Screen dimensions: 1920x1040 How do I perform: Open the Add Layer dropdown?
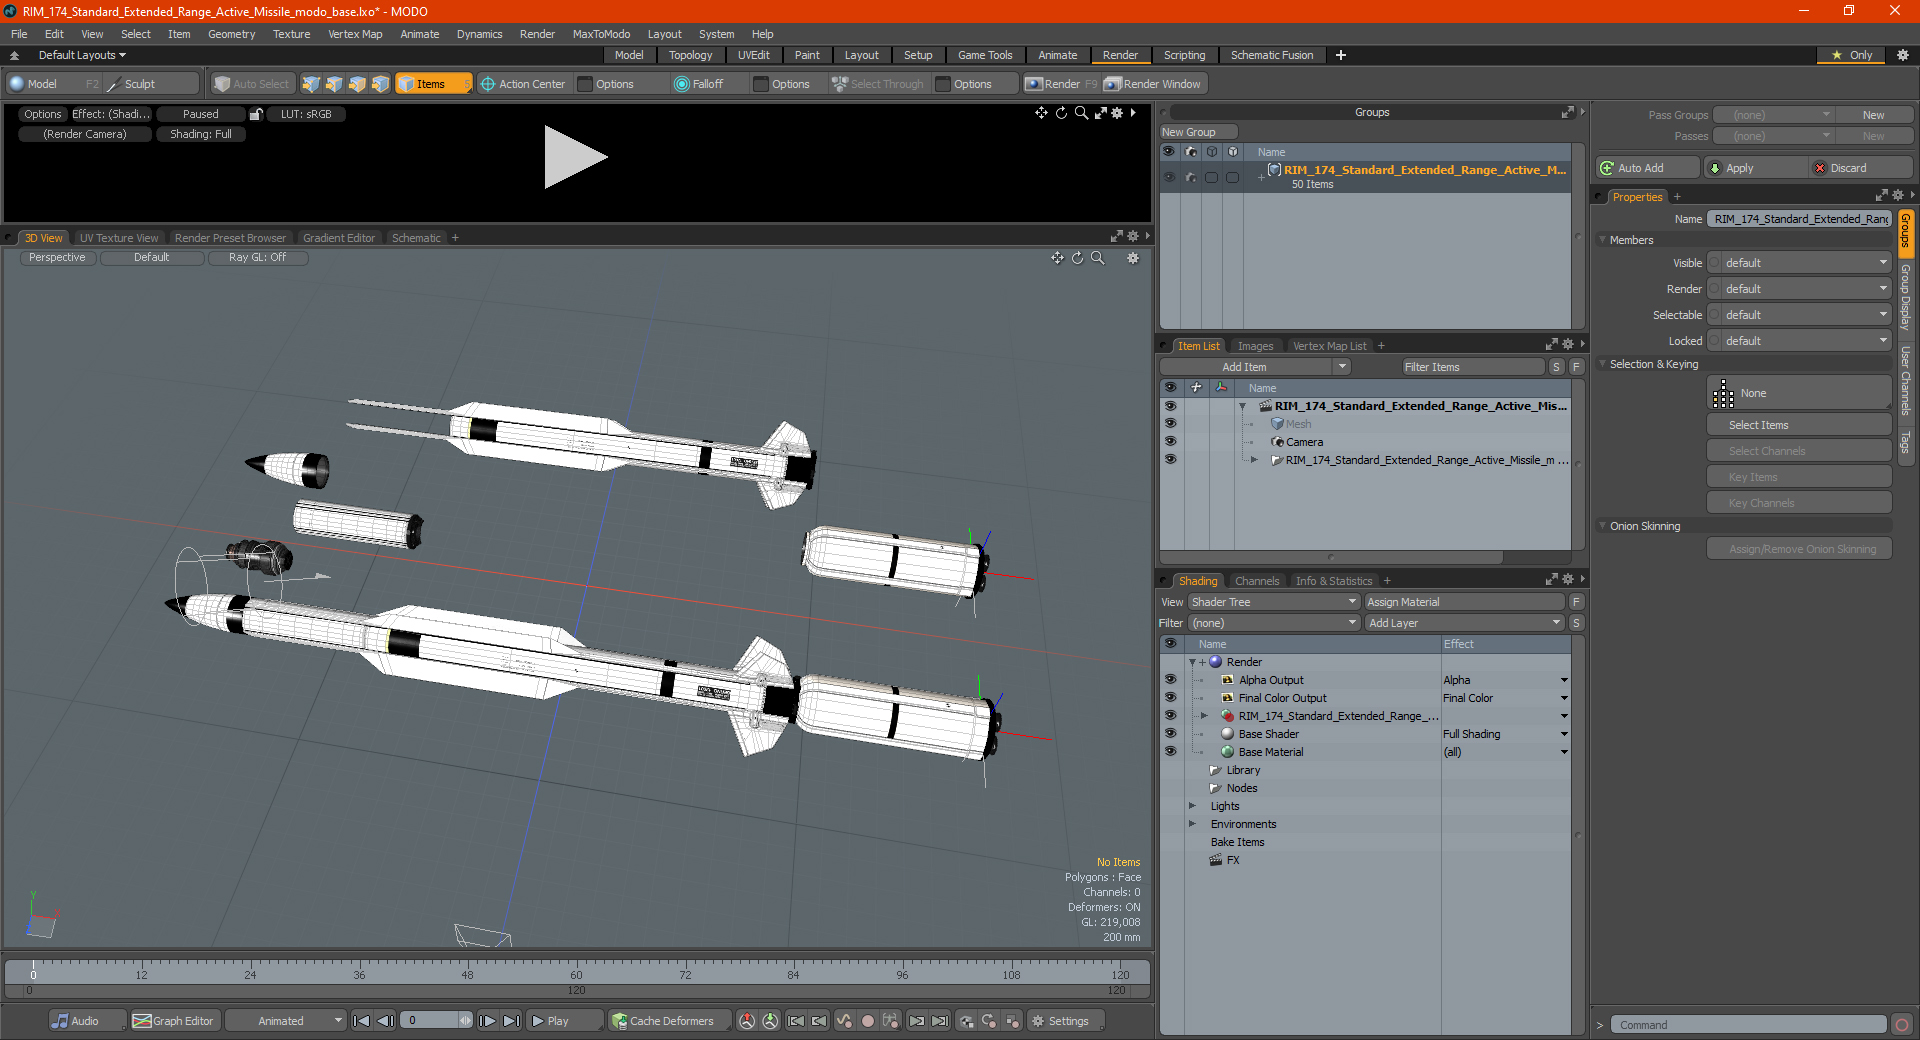coord(1464,623)
